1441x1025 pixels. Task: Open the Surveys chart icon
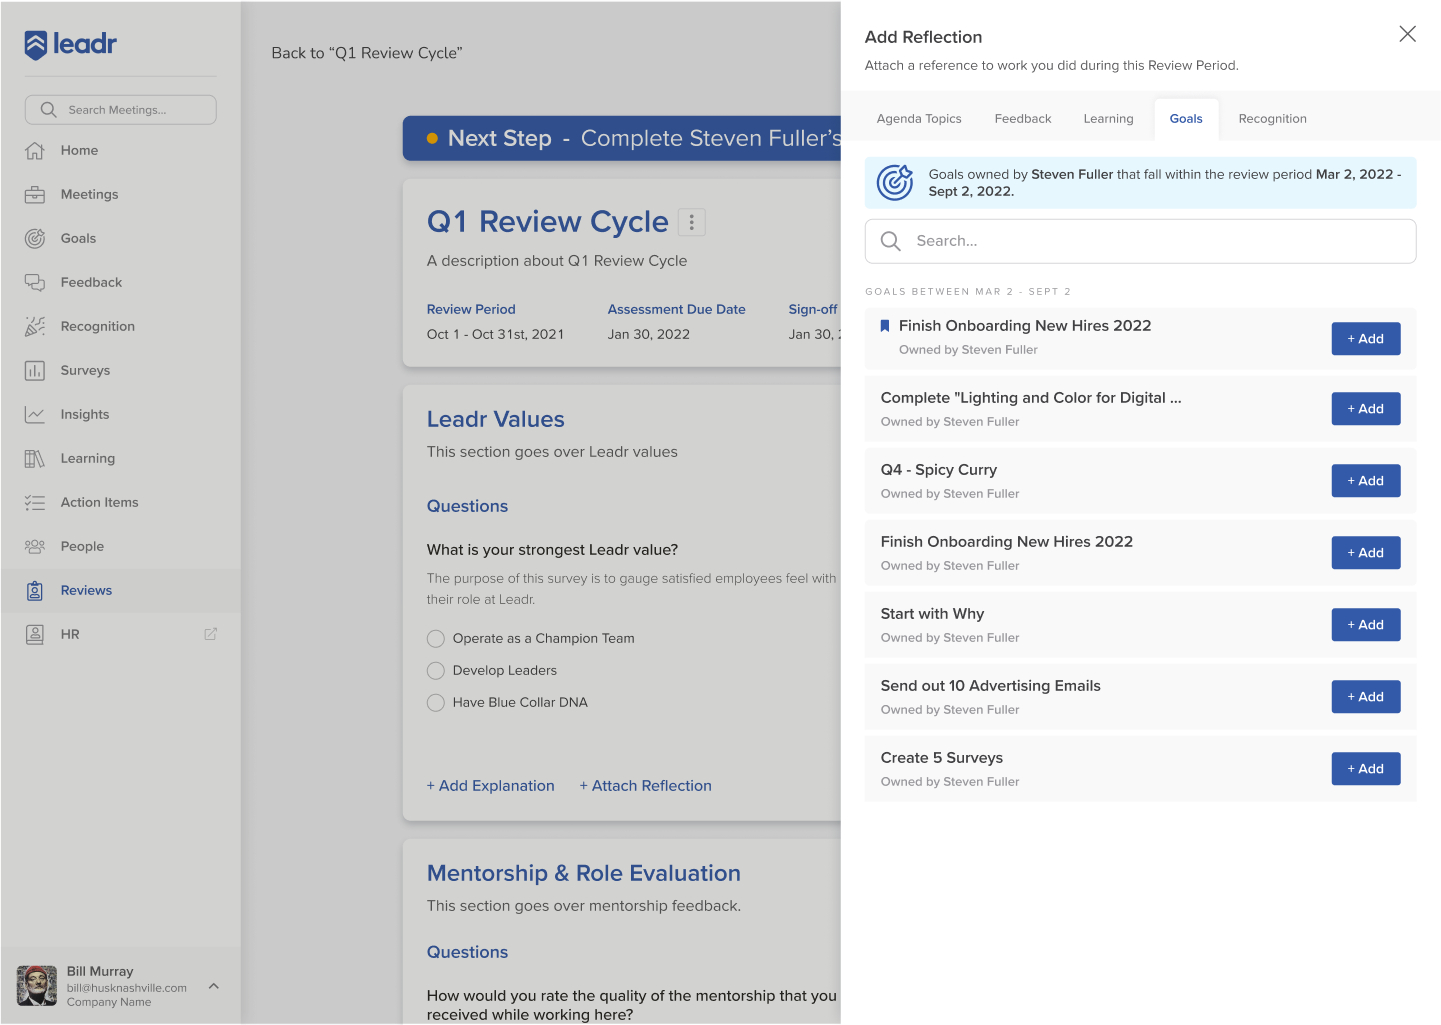pyautogui.click(x=35, y=370)
